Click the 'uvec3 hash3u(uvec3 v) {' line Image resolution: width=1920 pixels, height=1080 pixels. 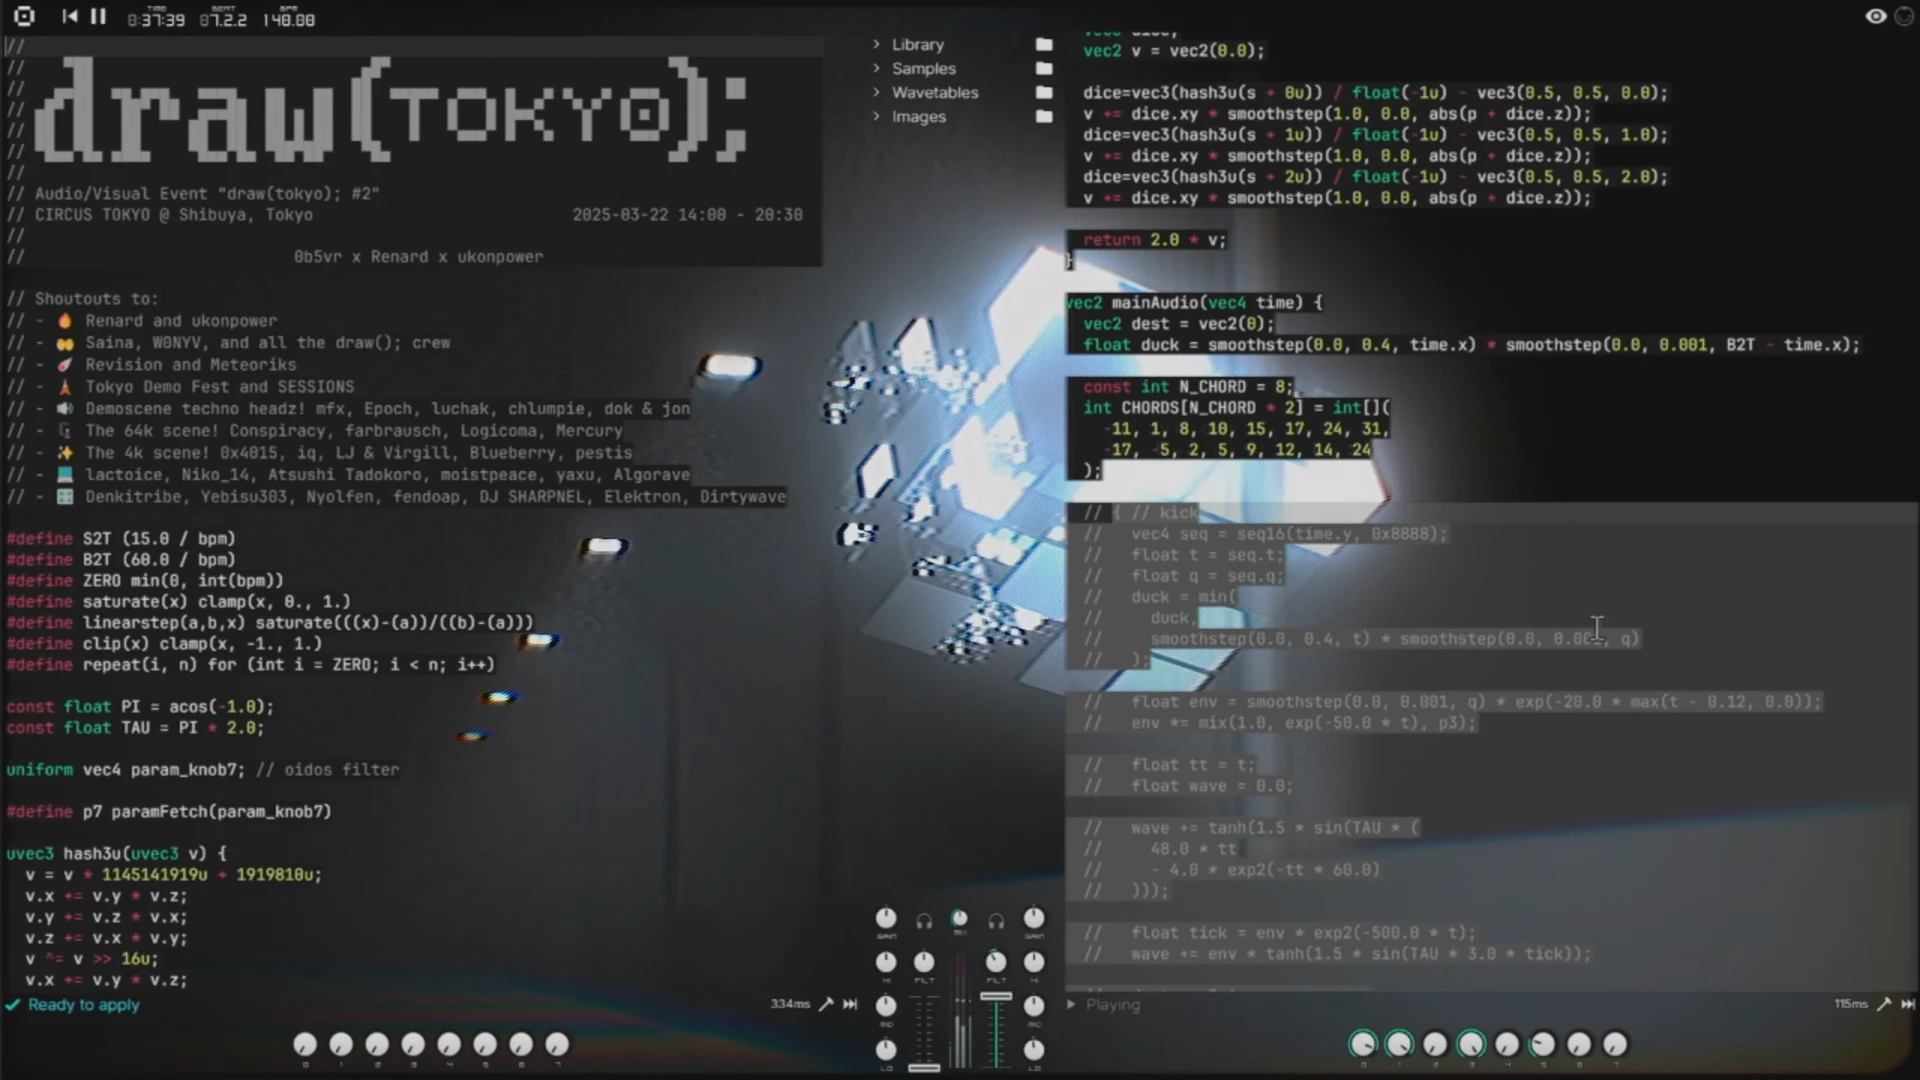click(x=116, y=853)
